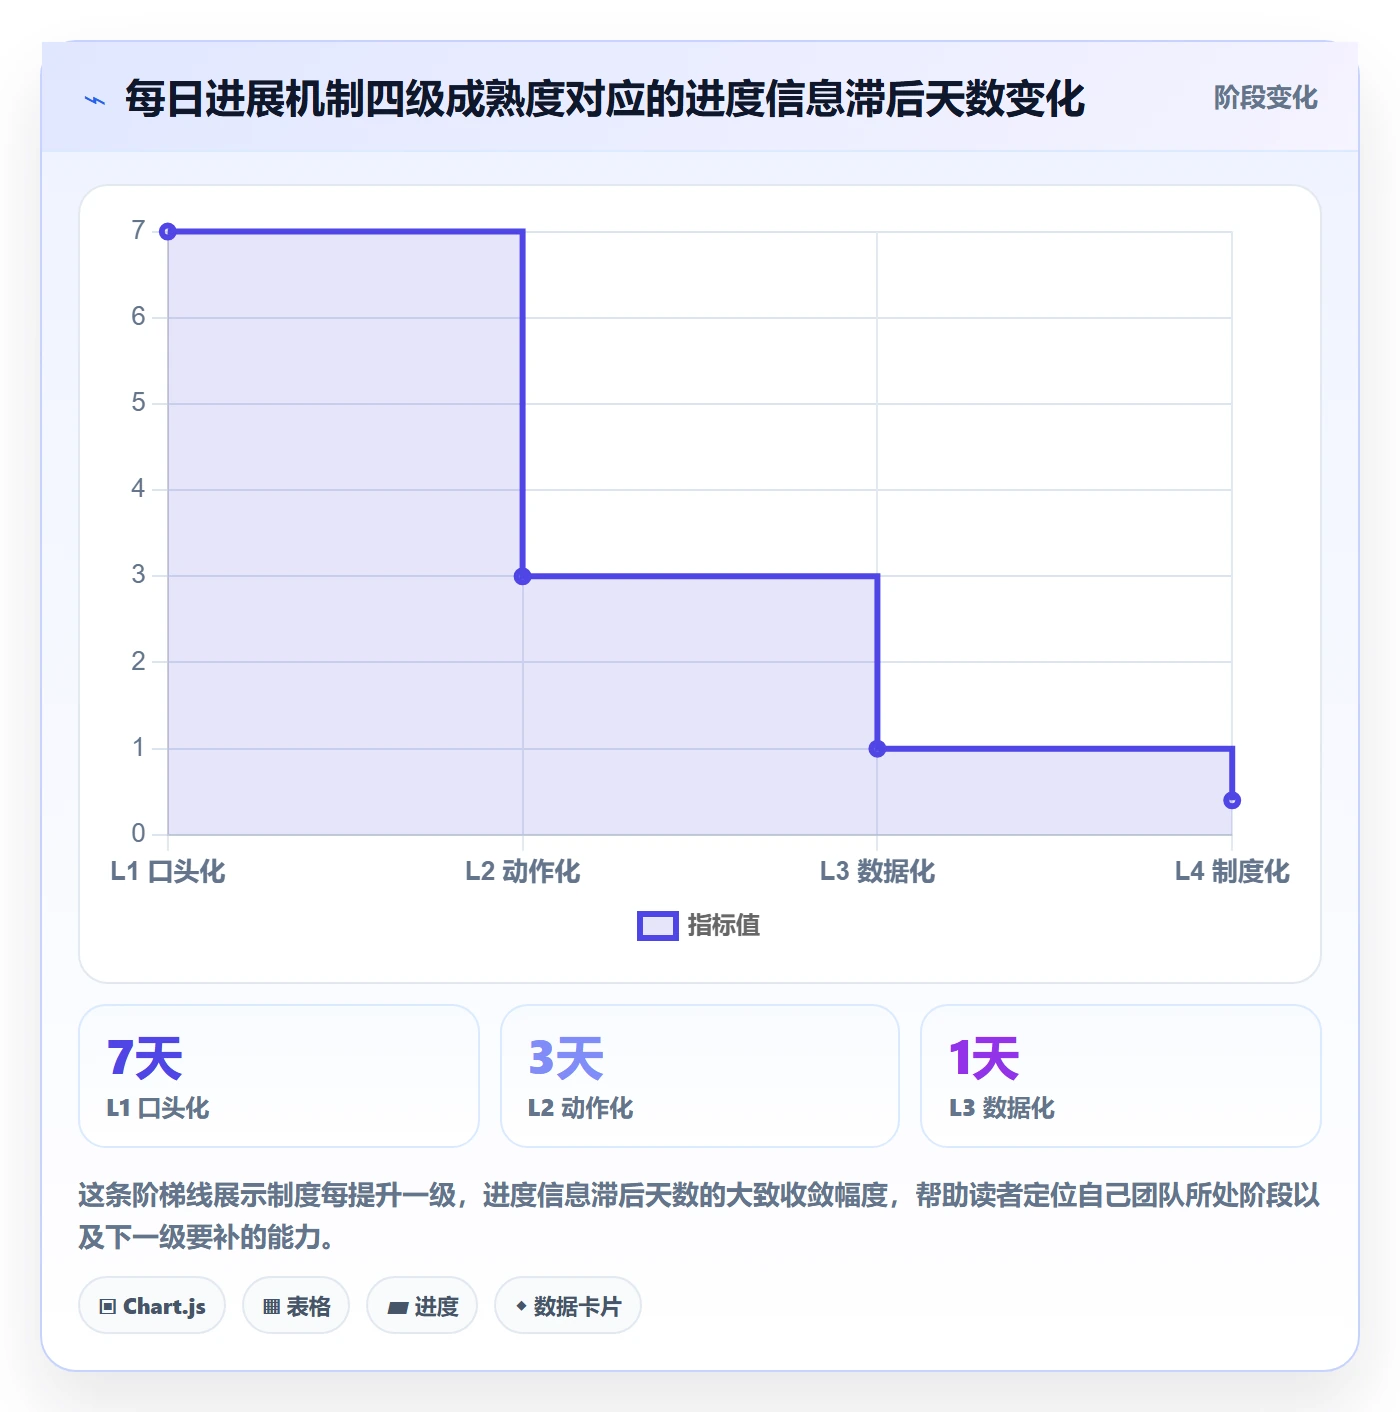Click the lightning icon beside the title
Image resolution: width=1400 pixels, height=1412 pixels.
coord(95,100)
